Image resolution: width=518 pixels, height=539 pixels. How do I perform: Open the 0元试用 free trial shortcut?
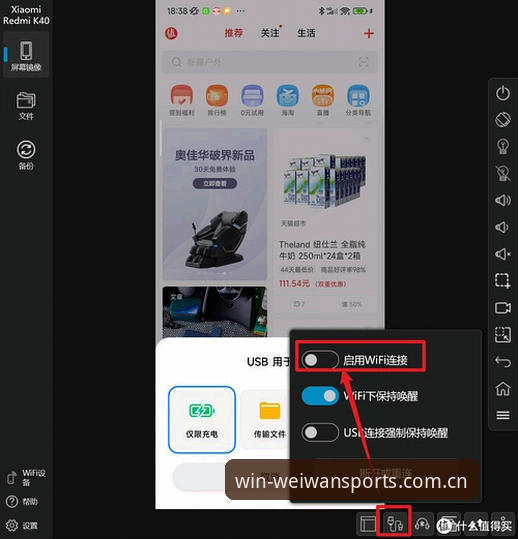pyautogui.click(x=252, y=100)
